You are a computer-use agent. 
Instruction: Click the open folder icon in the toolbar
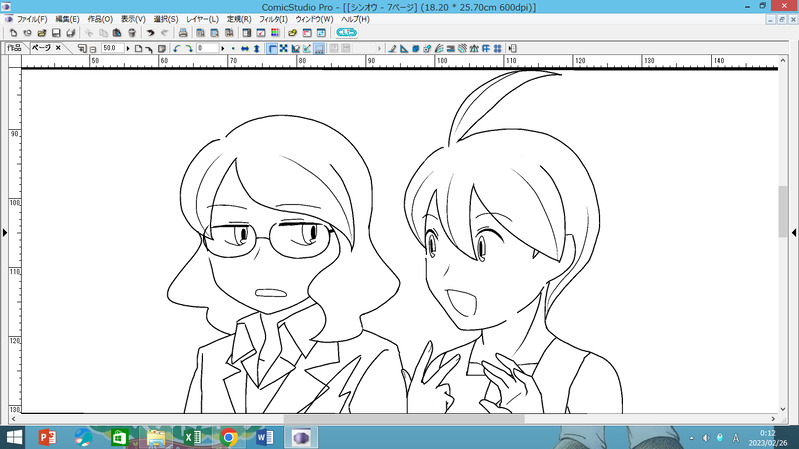pos(42,33)
